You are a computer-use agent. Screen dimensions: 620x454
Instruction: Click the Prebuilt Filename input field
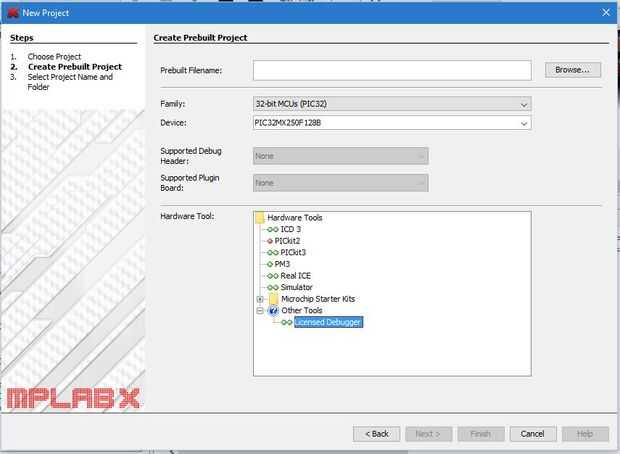click(x=392, y=70)
